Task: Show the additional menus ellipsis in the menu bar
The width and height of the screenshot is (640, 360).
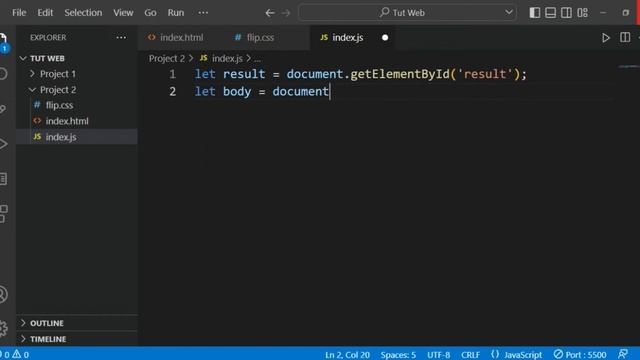Action: [203, 13]
